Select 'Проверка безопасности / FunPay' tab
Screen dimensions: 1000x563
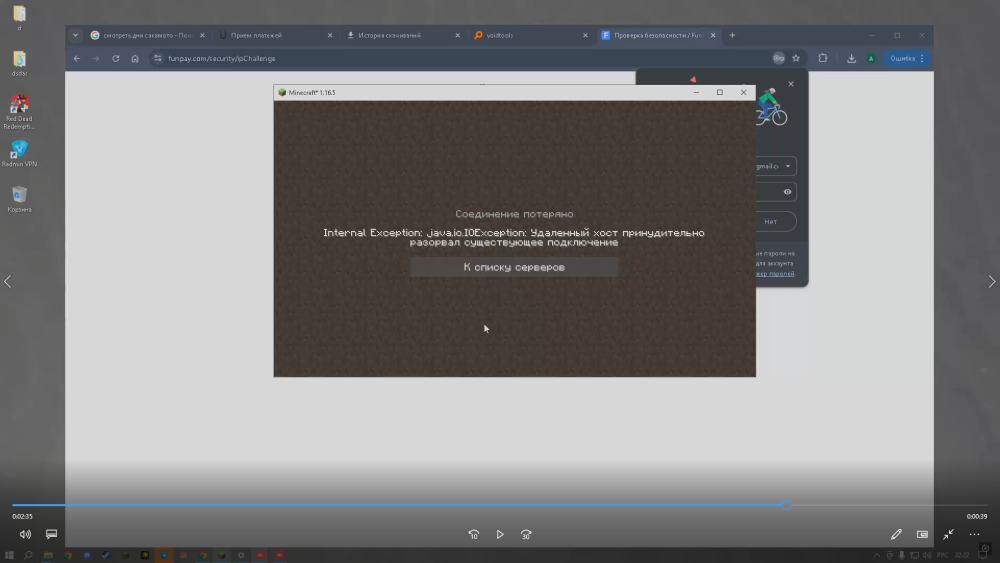(657, 35)
